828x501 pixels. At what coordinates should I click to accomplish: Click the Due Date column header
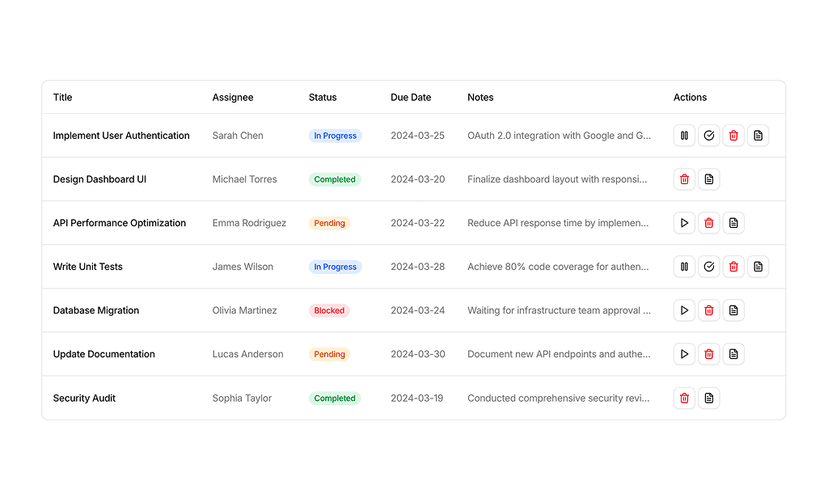click(411, 98)
